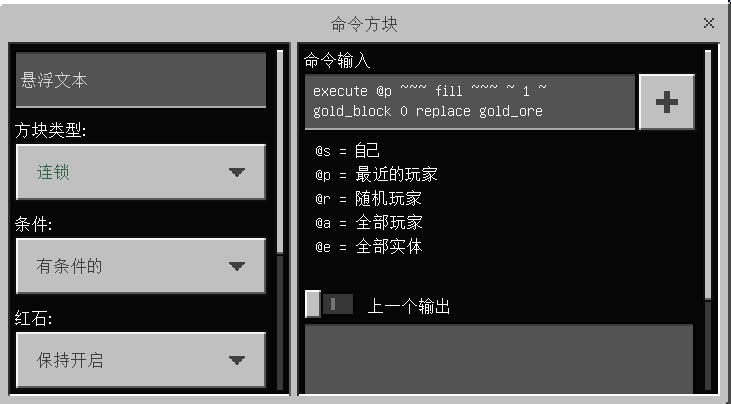Click the arrow icon on 连锁 dropdown

pyautogui.click(x=237, y=172)
